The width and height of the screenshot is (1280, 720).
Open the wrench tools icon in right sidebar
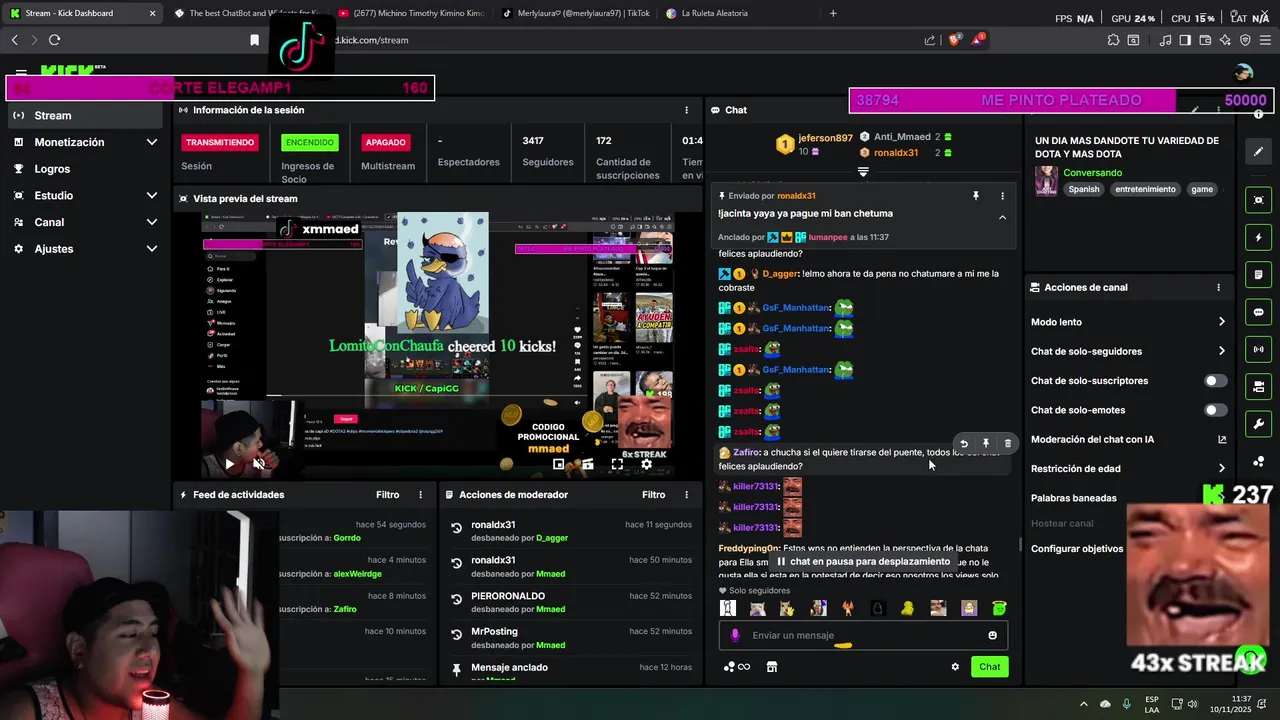point(1258,424)
